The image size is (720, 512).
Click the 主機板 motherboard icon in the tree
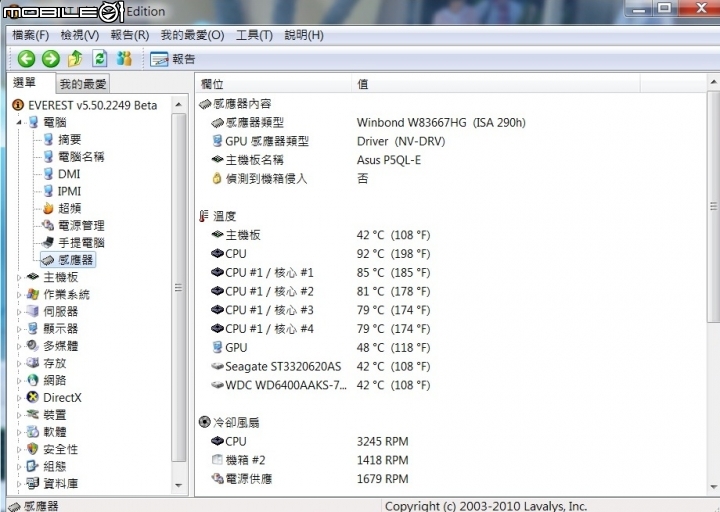coord(33,277)
